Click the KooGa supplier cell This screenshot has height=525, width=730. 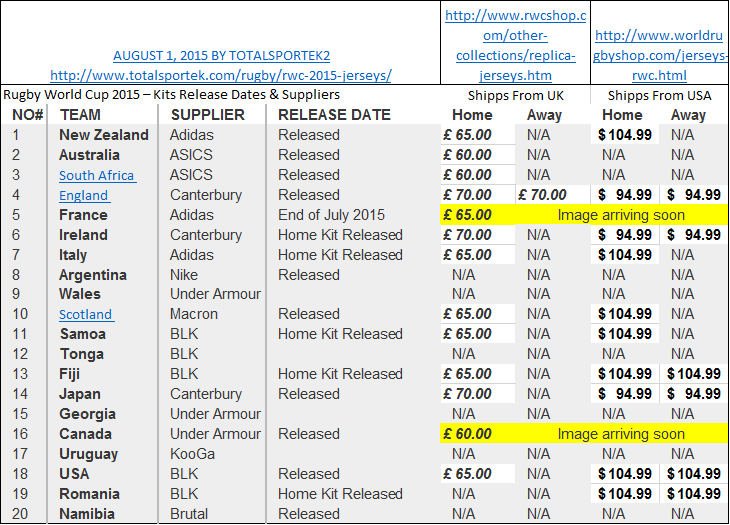pyautogui.click(x=192, y=454)
